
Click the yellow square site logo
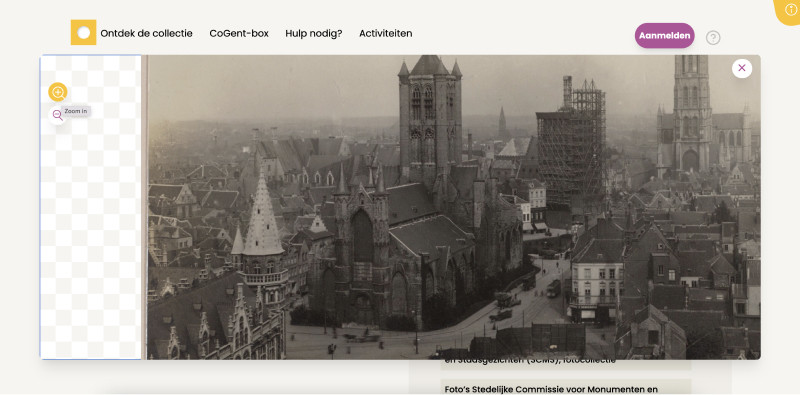[84, 33]
